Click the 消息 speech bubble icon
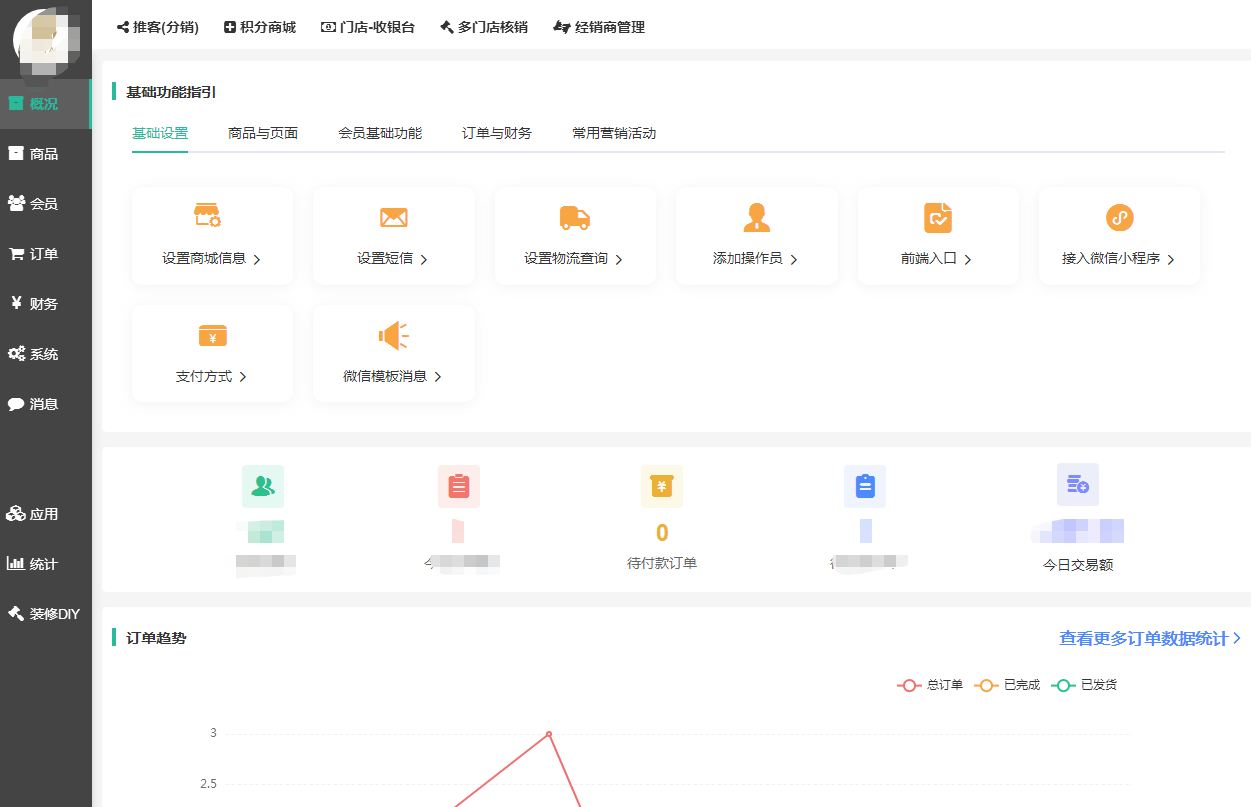 (16, 404)
